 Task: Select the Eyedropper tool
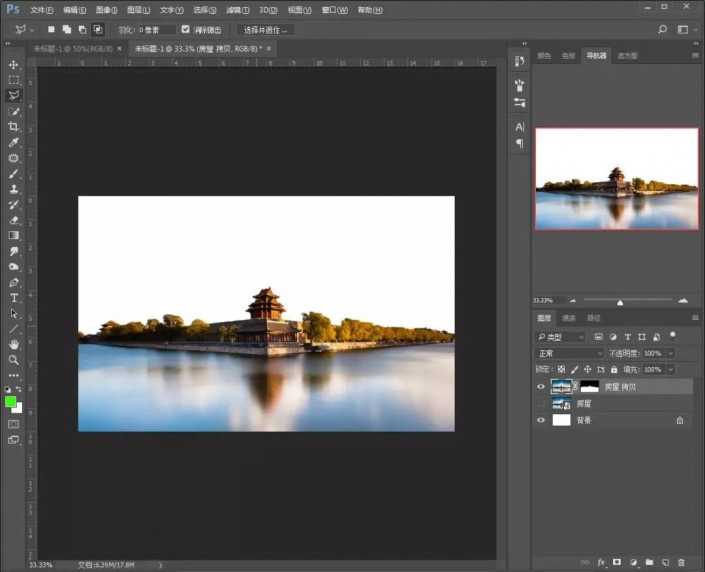point(14,143)
